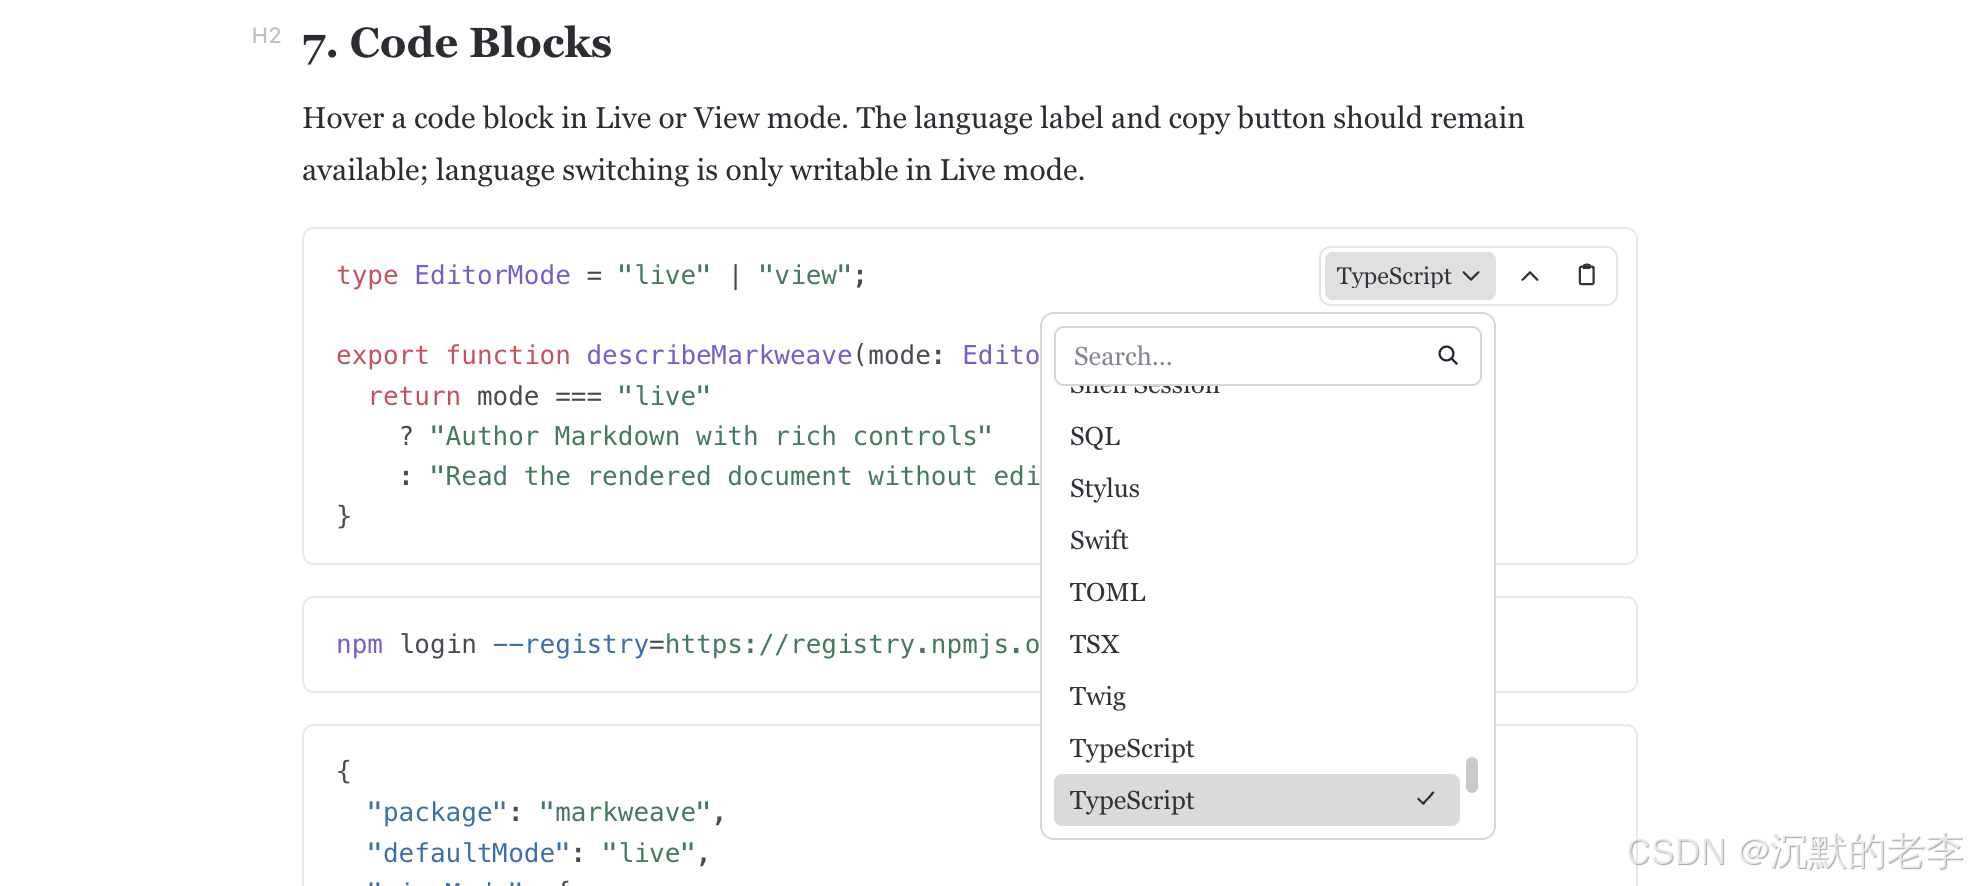This screenshot has height=886, width=1968.
Task: Click the "--registry" flag text
Action: tap(570, 644)
